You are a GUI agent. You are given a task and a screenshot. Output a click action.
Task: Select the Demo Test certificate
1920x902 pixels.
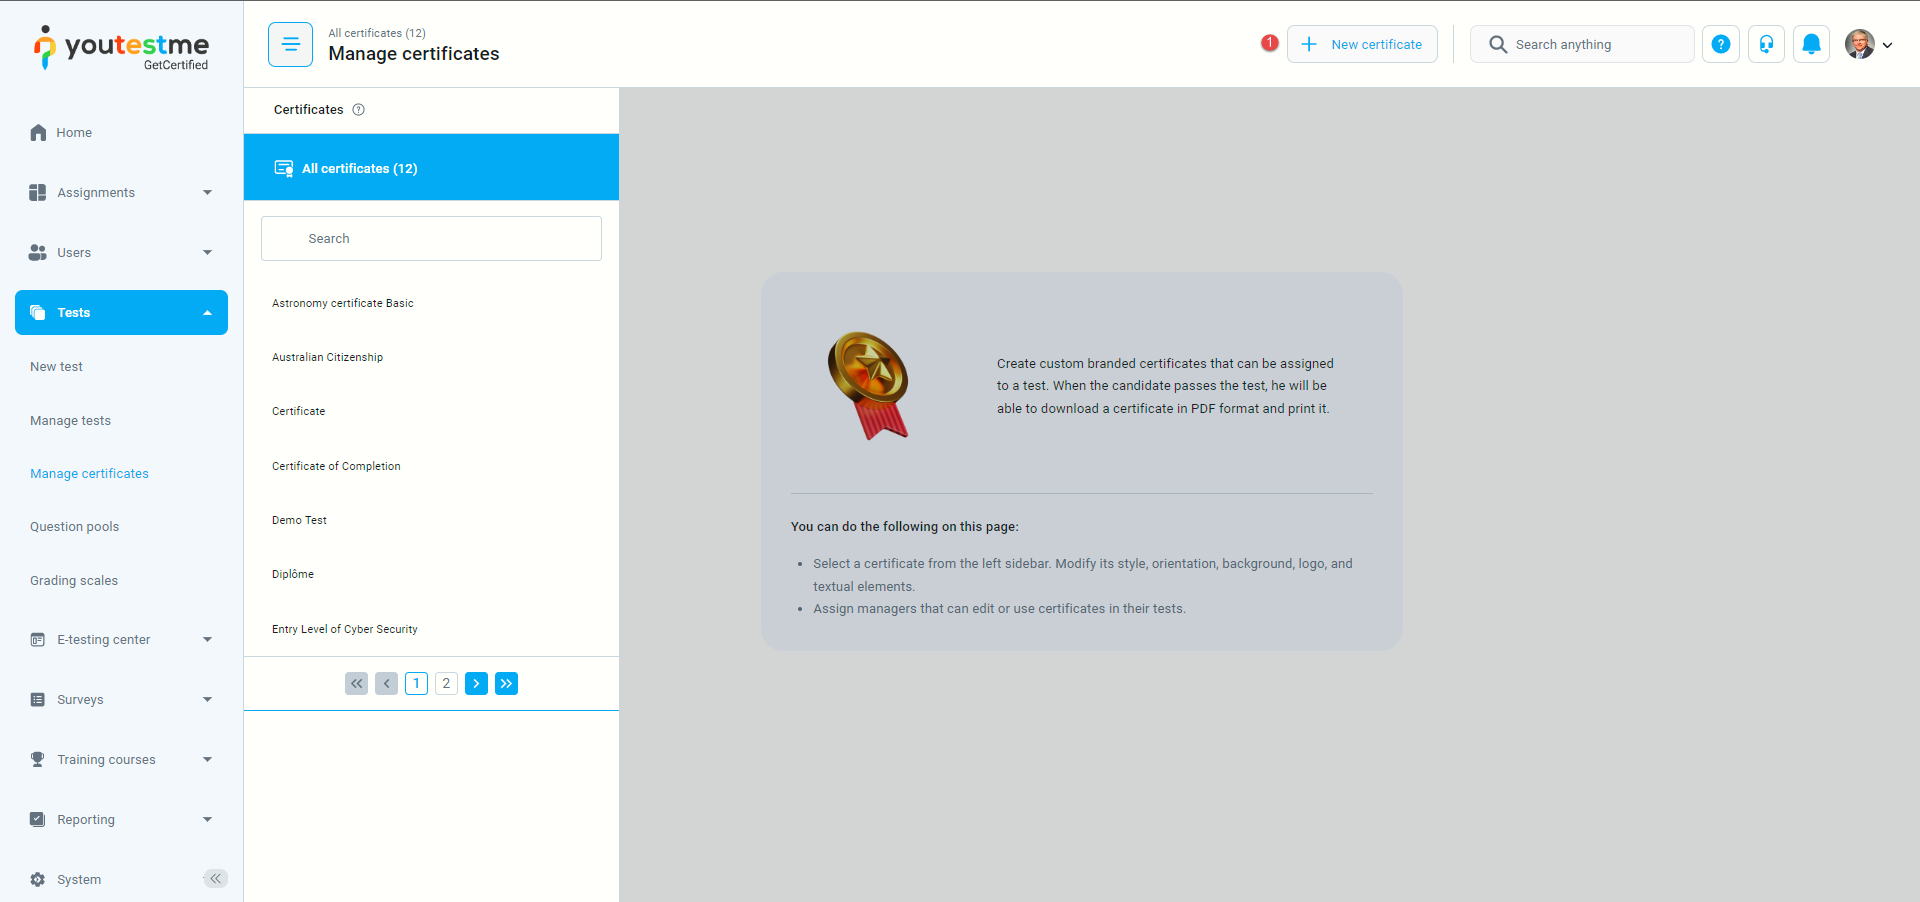point(300,520)
